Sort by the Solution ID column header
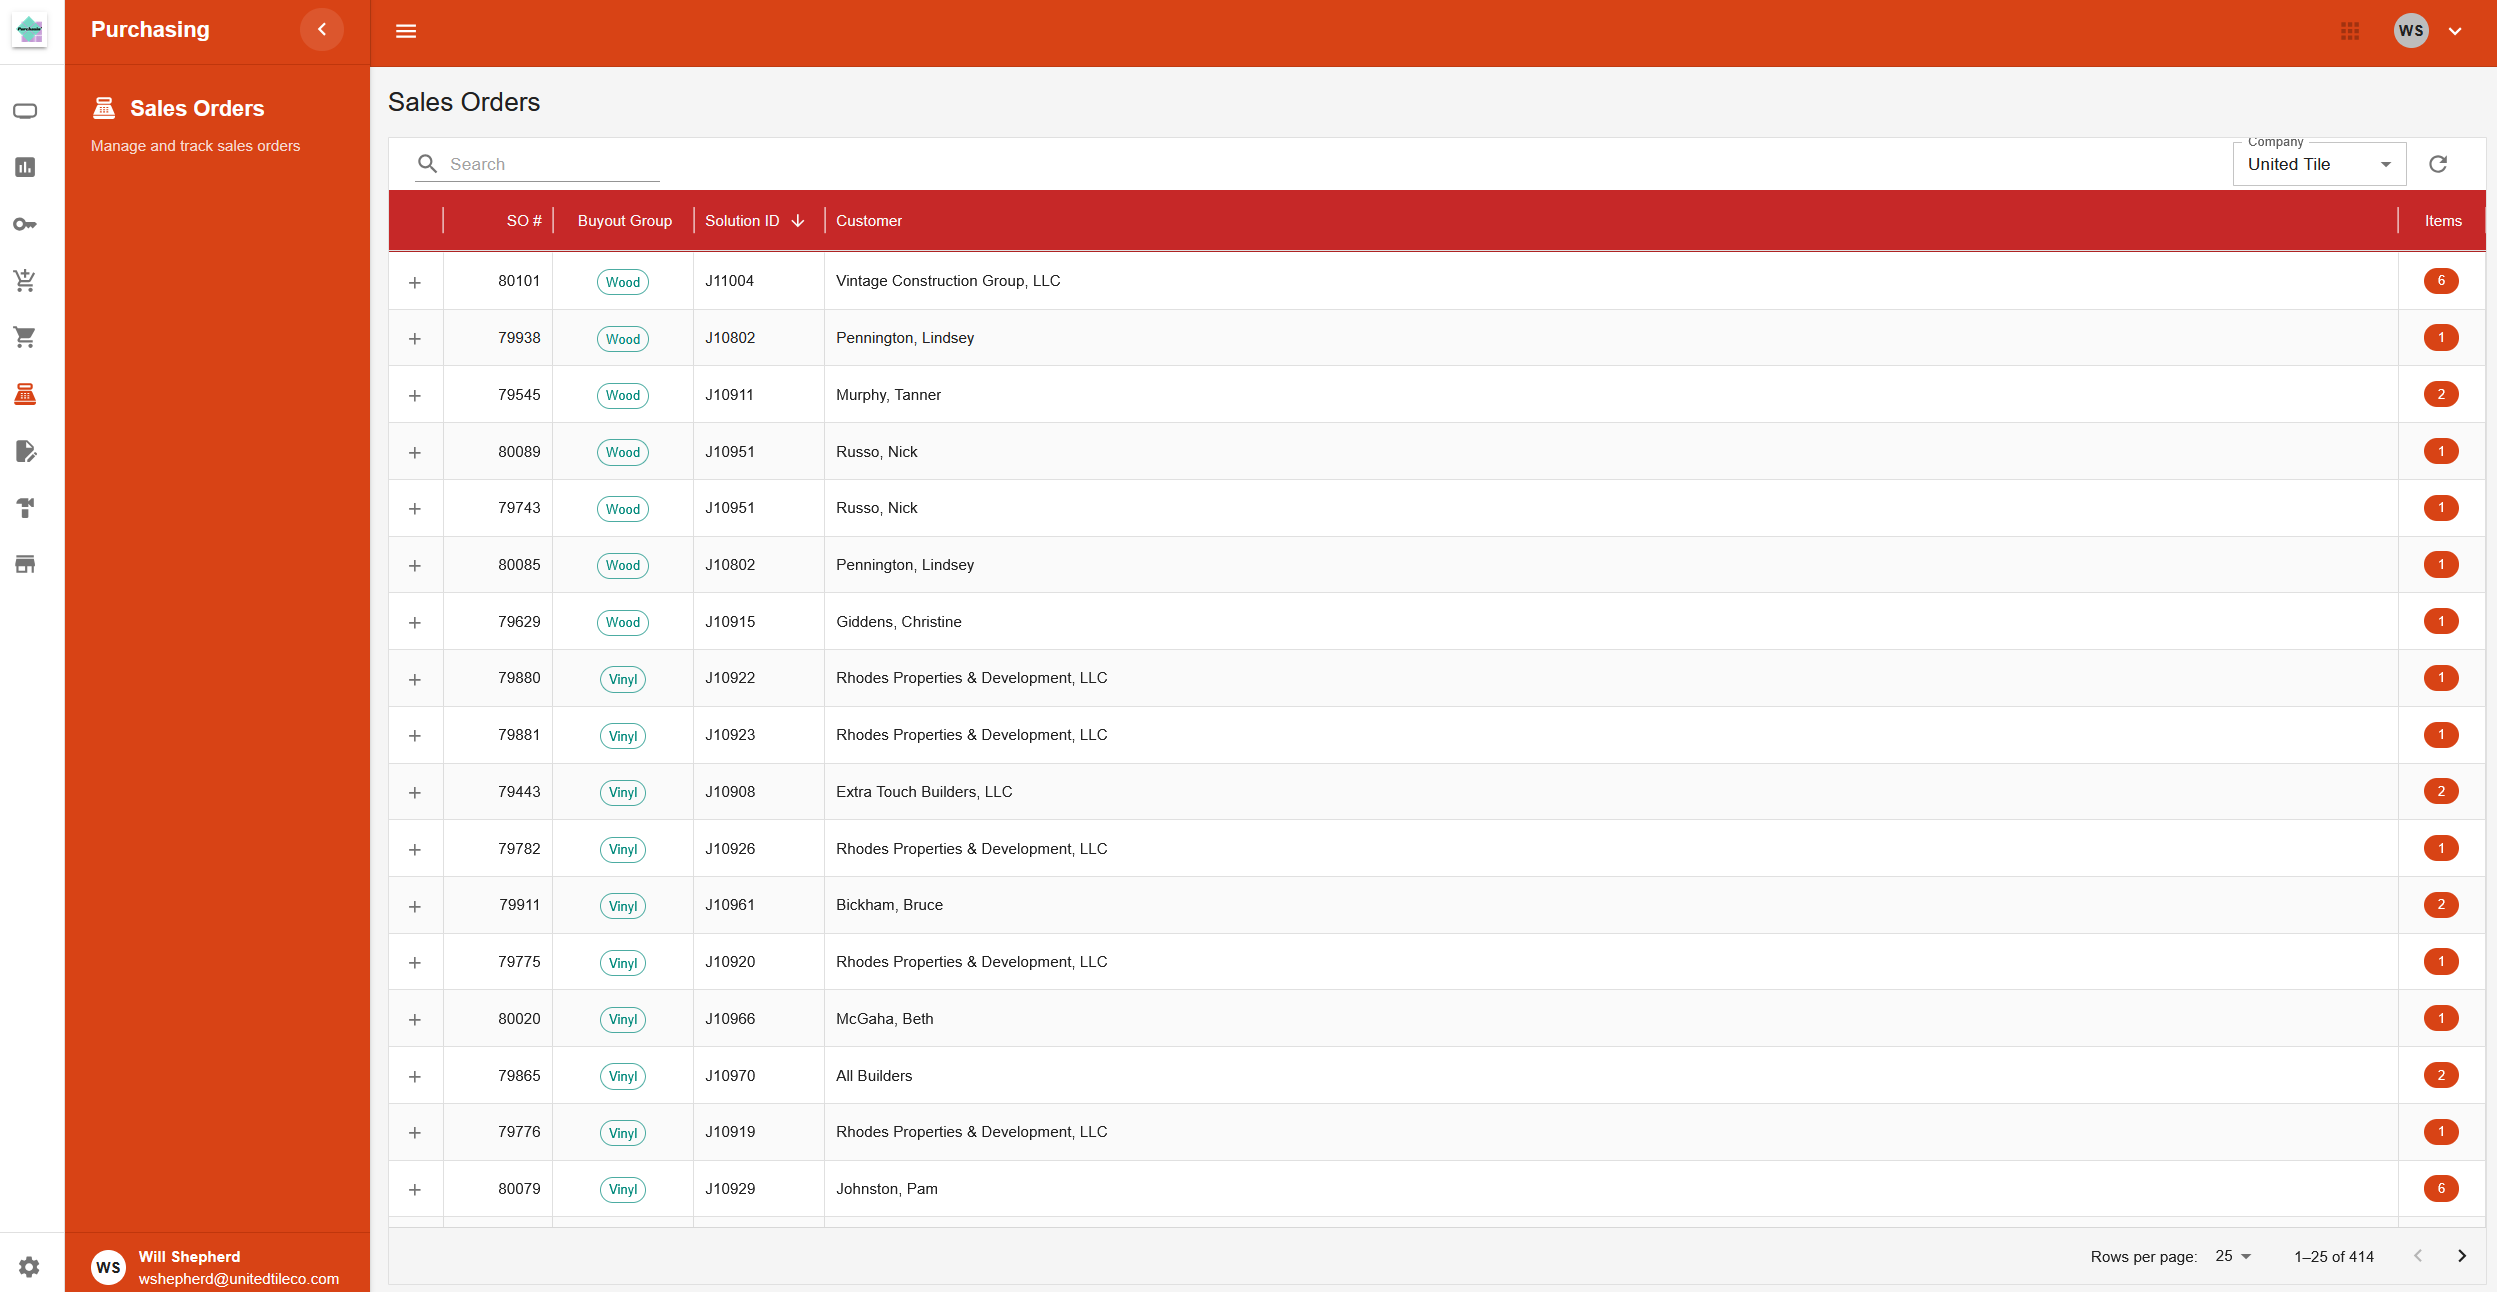The width and height of the screenshot is (2497, 1292). (743, 220)
